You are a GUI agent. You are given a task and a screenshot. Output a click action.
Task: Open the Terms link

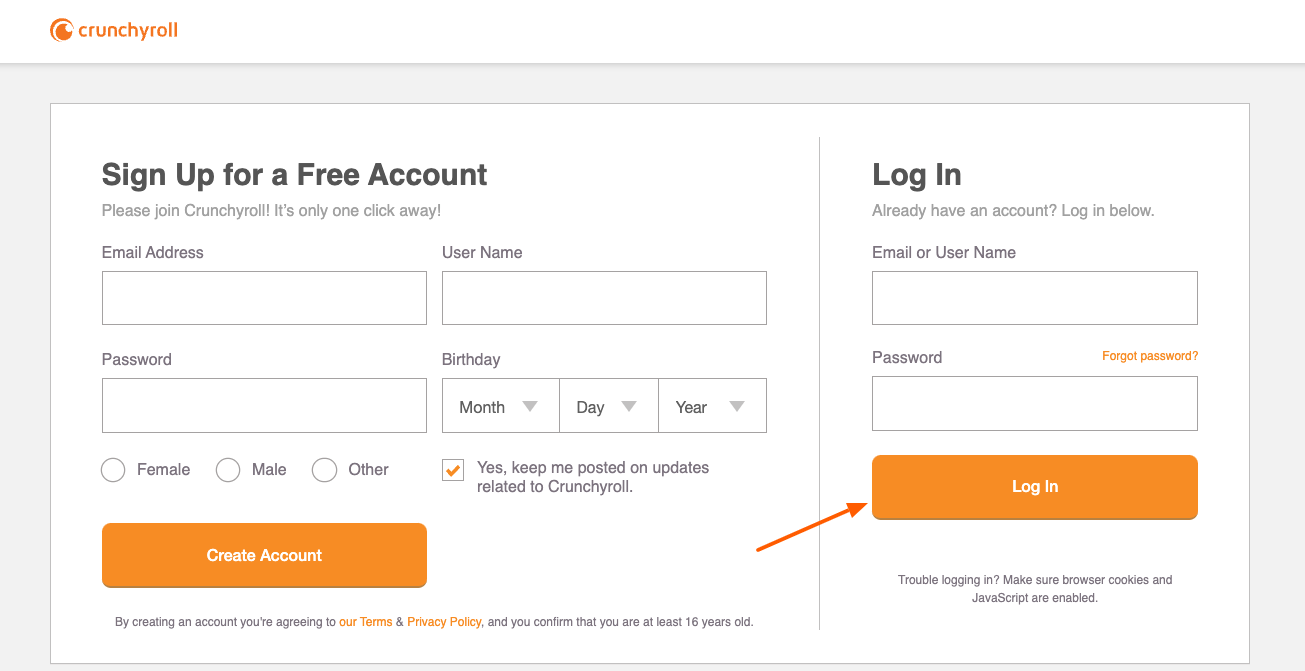tap(365, 622)
